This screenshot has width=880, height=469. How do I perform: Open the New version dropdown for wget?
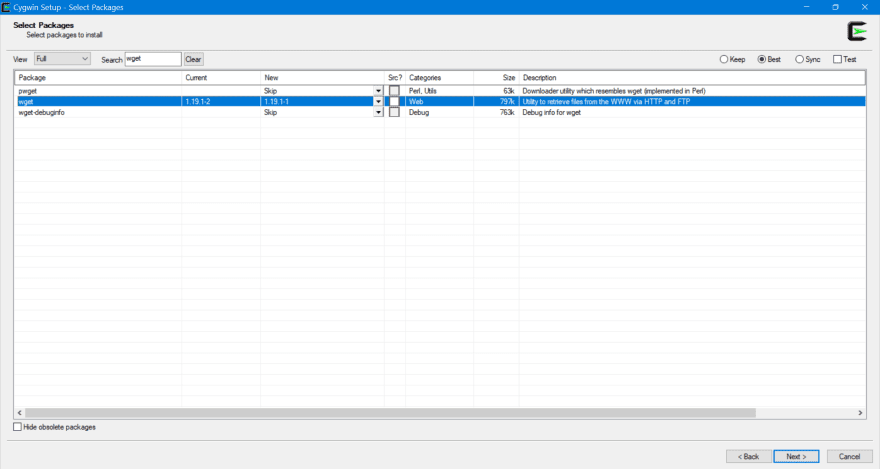click(x=378, y=102)
